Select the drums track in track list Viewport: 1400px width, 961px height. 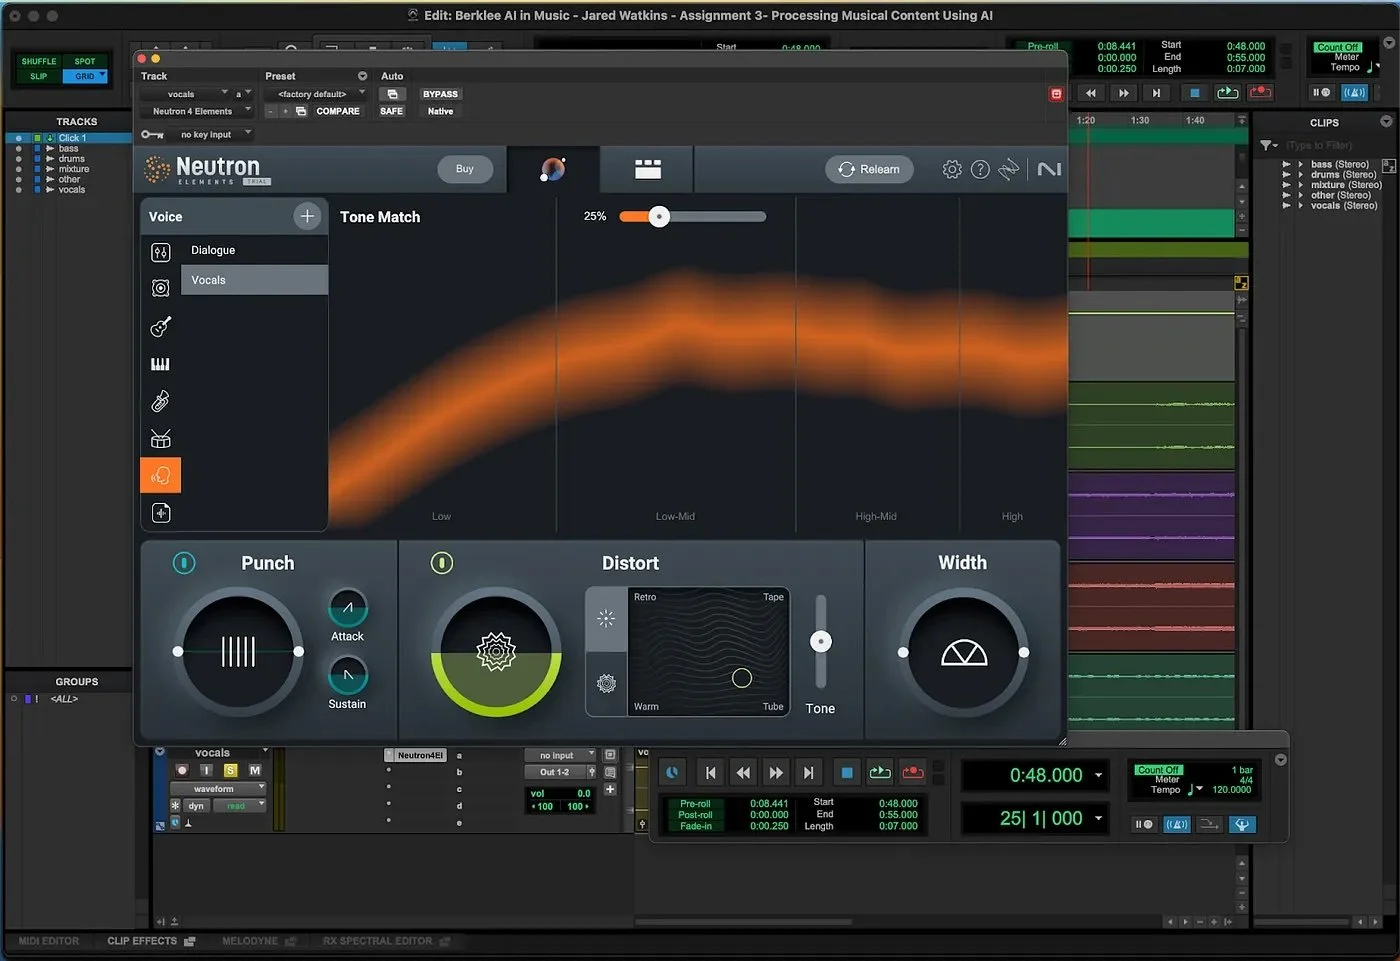coord(71,158)
